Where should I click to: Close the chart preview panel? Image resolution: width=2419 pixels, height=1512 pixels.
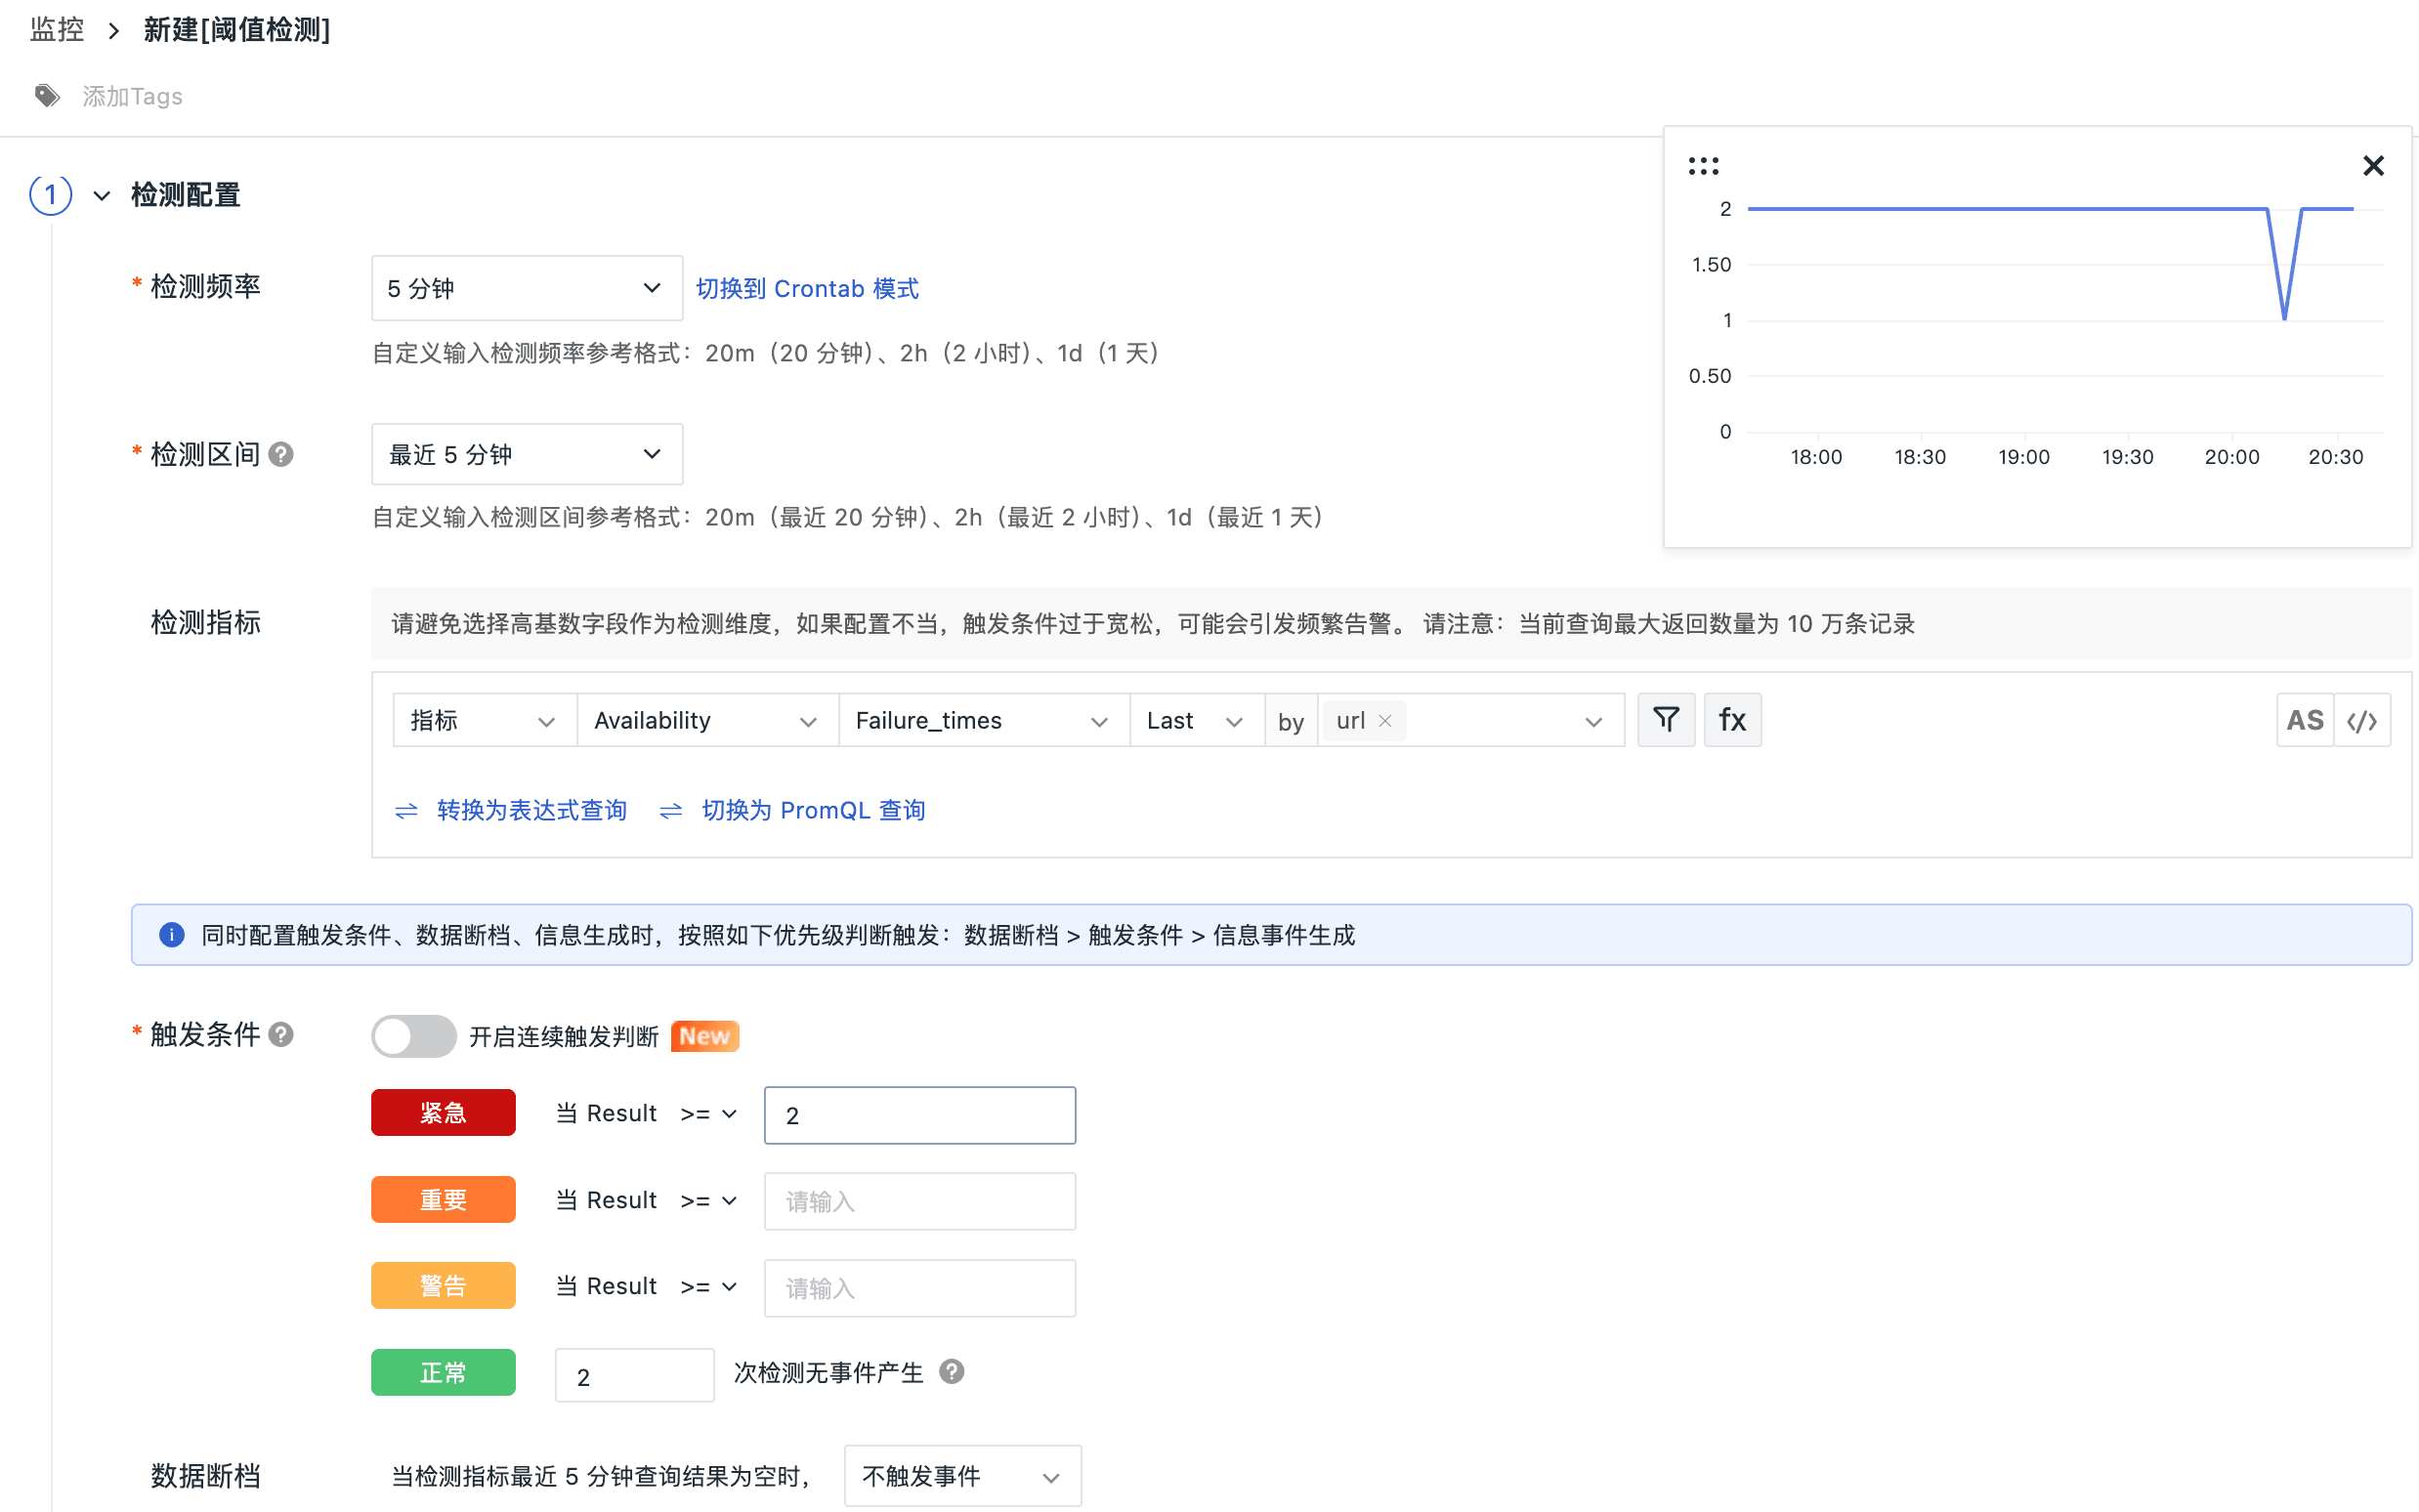[2373, 165]
